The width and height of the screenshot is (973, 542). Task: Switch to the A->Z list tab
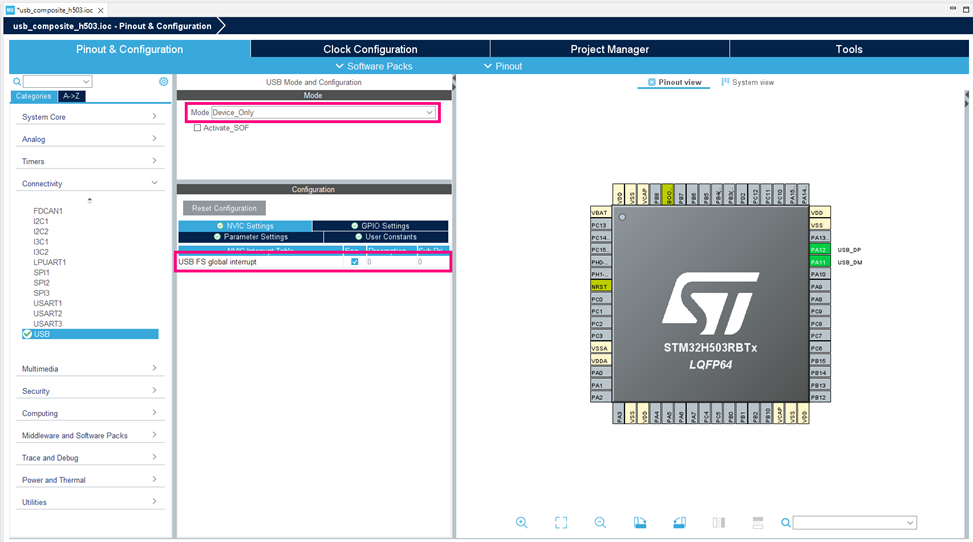tap(71, 96)
